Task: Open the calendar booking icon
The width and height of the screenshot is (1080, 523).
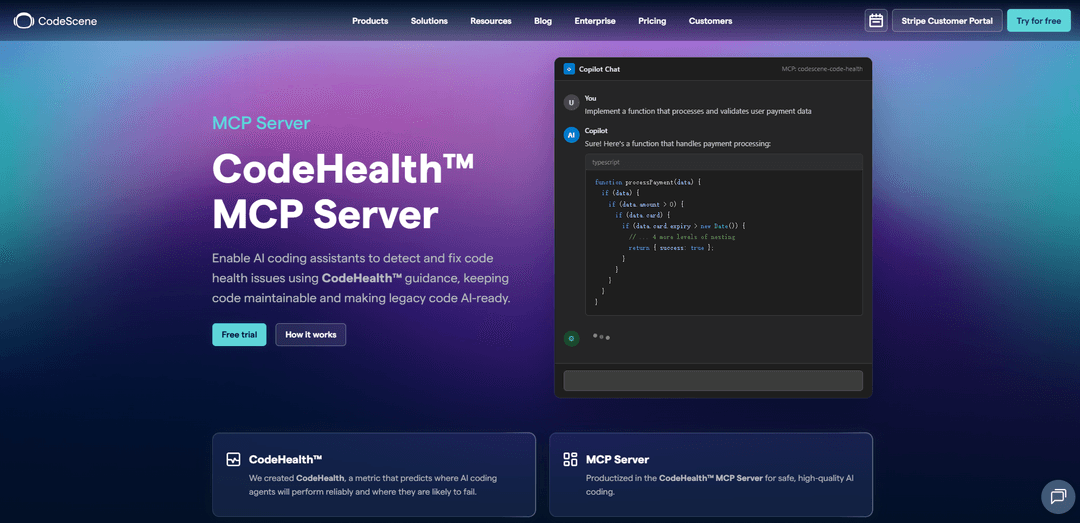Action: pos(876,21)
